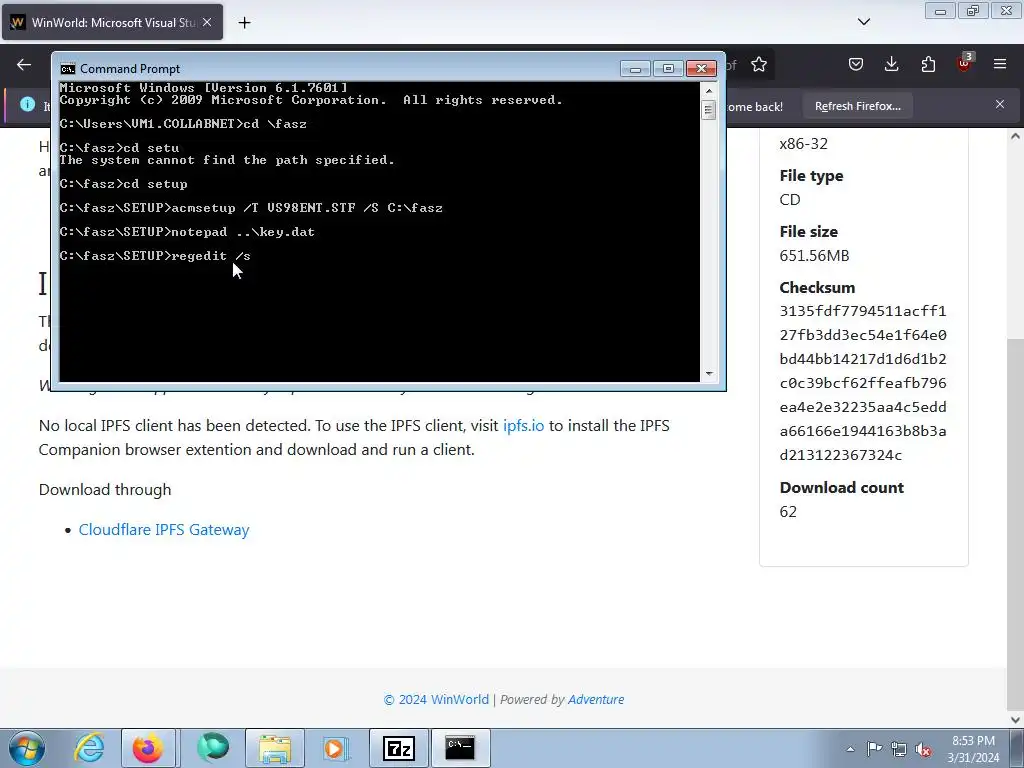Open the uBlock Origin extension icon
Viewport: 1024px width, 768px height.
[964, 64]
